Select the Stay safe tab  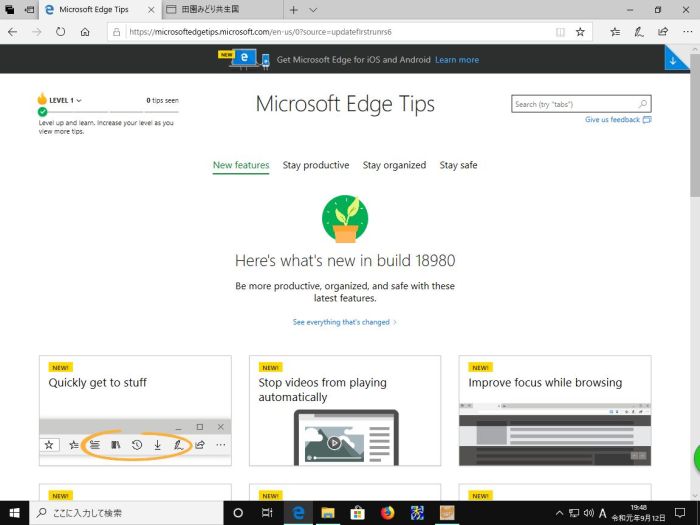coord(458,165)
